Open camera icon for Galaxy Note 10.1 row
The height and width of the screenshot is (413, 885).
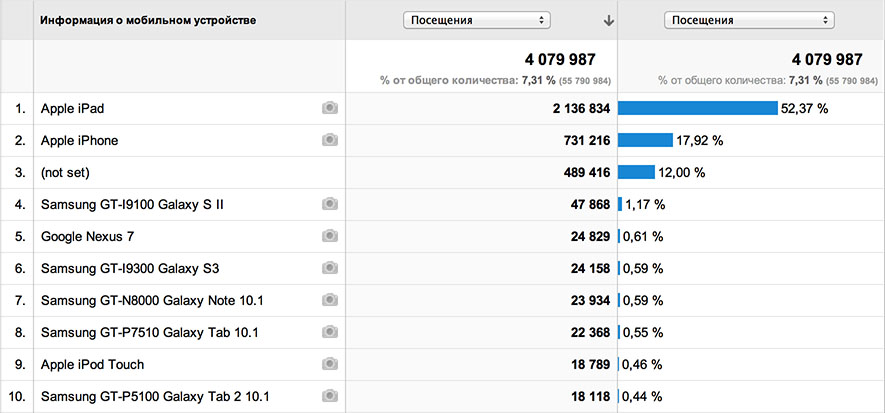330,301
